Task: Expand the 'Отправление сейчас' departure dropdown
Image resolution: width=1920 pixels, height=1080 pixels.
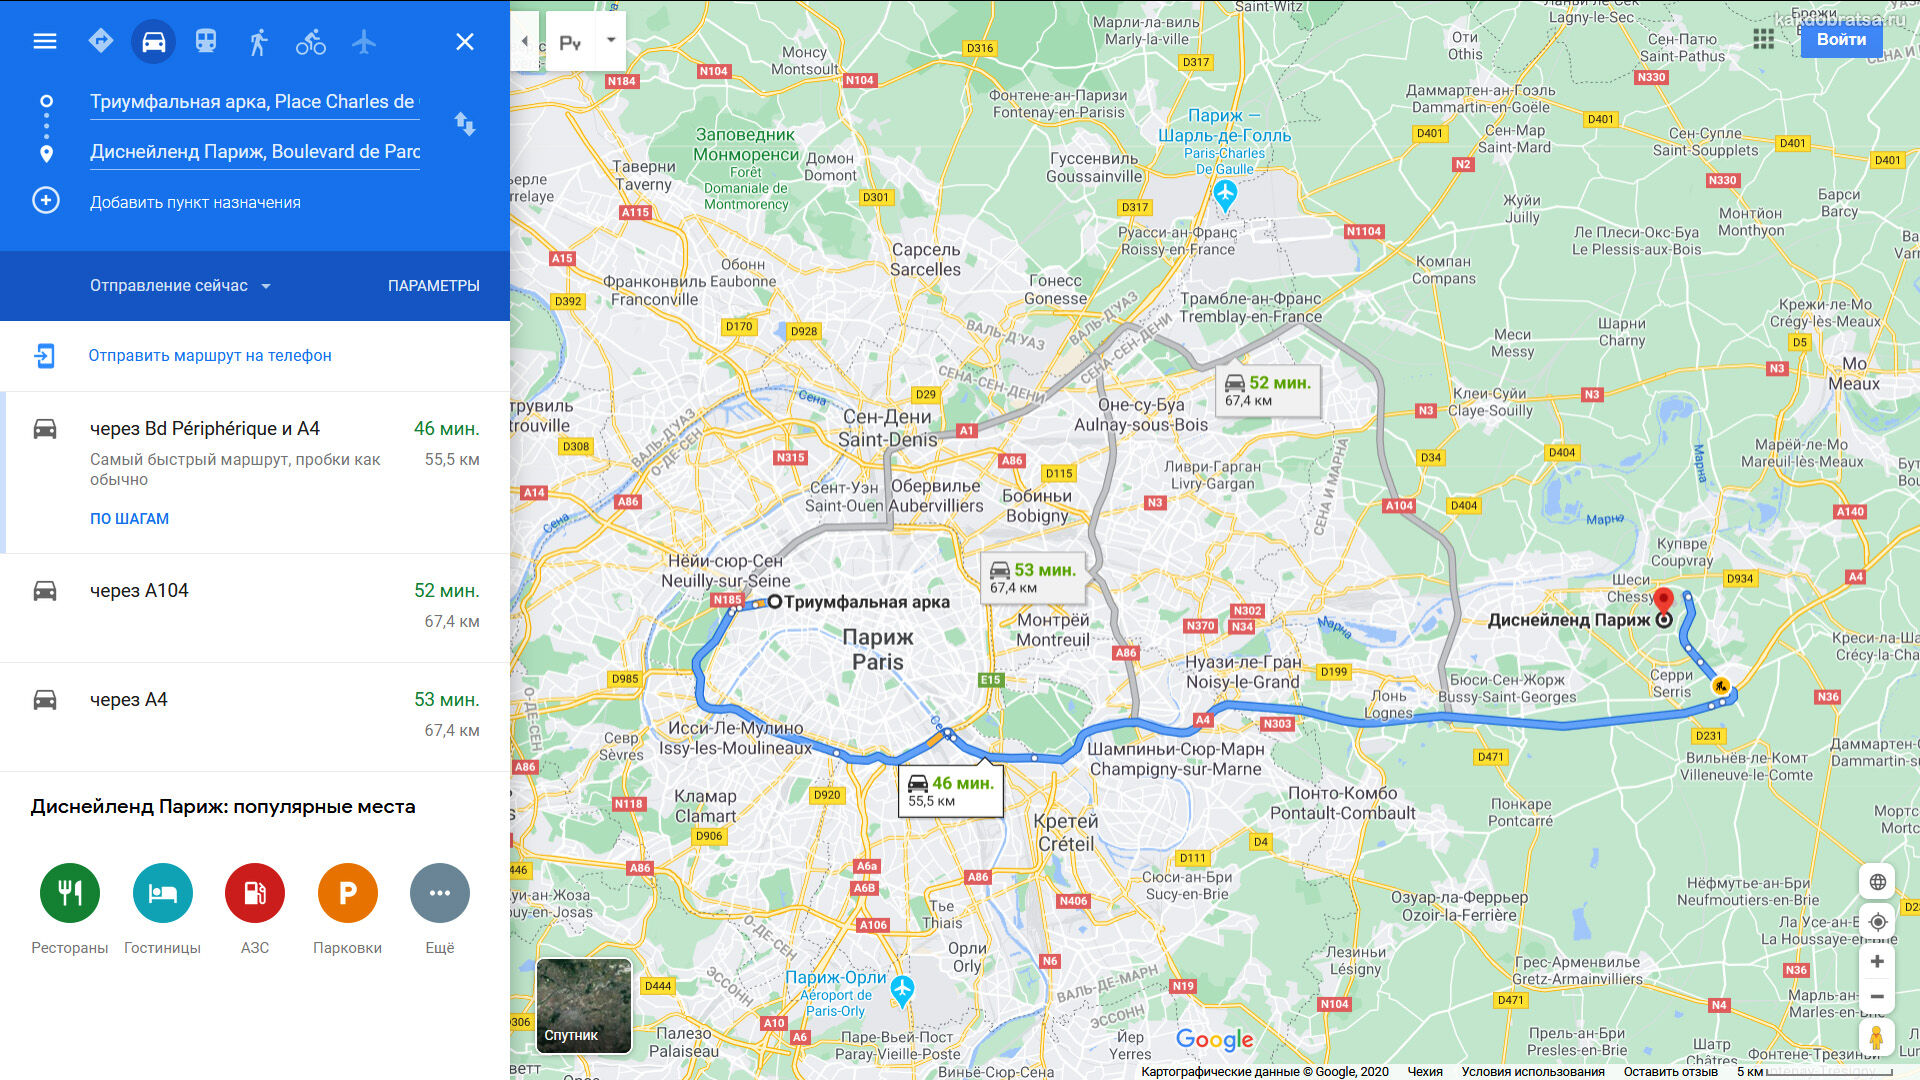Action: pyautogui.click(x=180, y=286)
